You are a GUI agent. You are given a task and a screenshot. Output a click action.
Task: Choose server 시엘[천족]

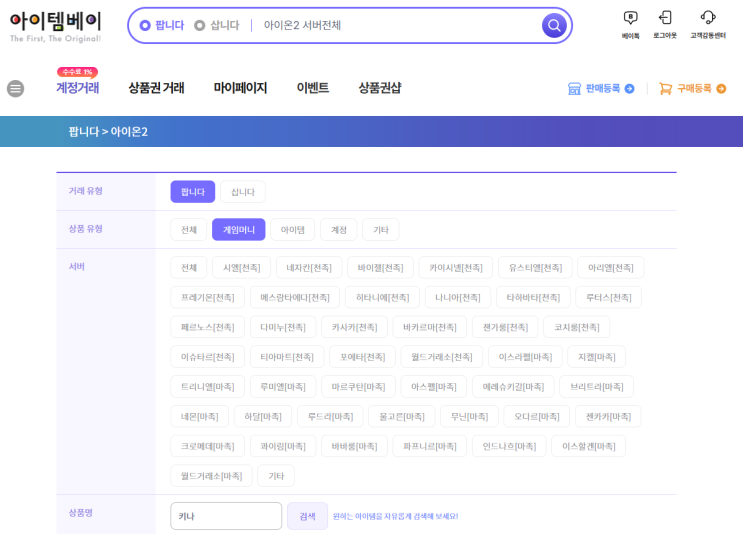pyautogui.click(x=242, y=268)
